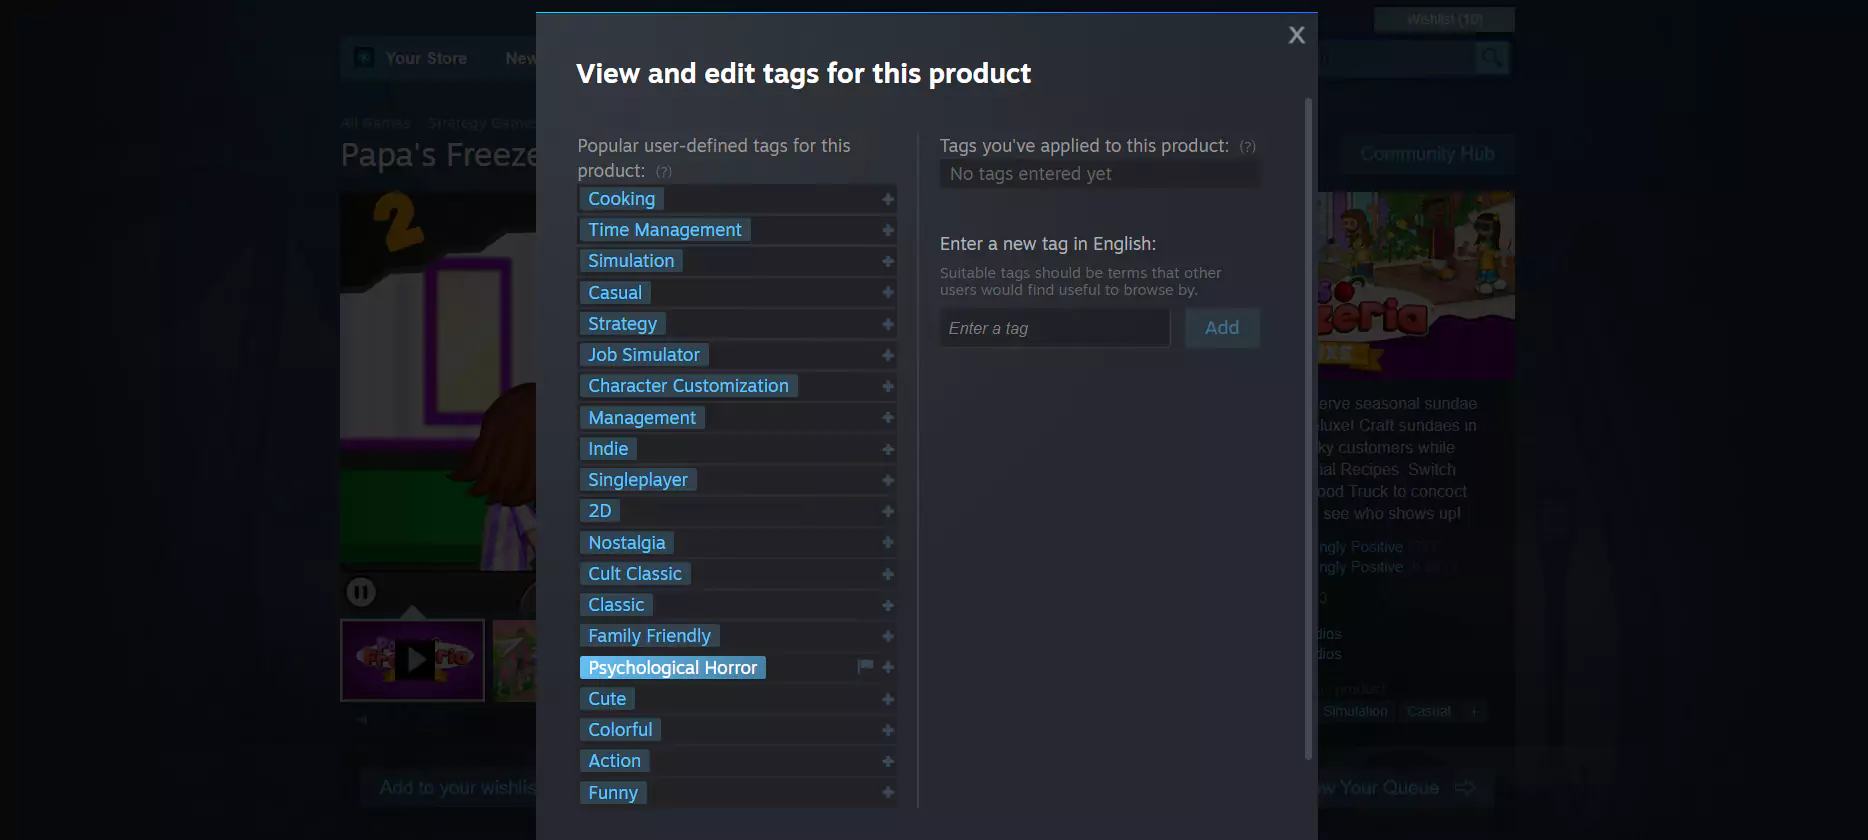Open the Colorful tag
The width and height of the screenshot is (1868, 840).
620,730
